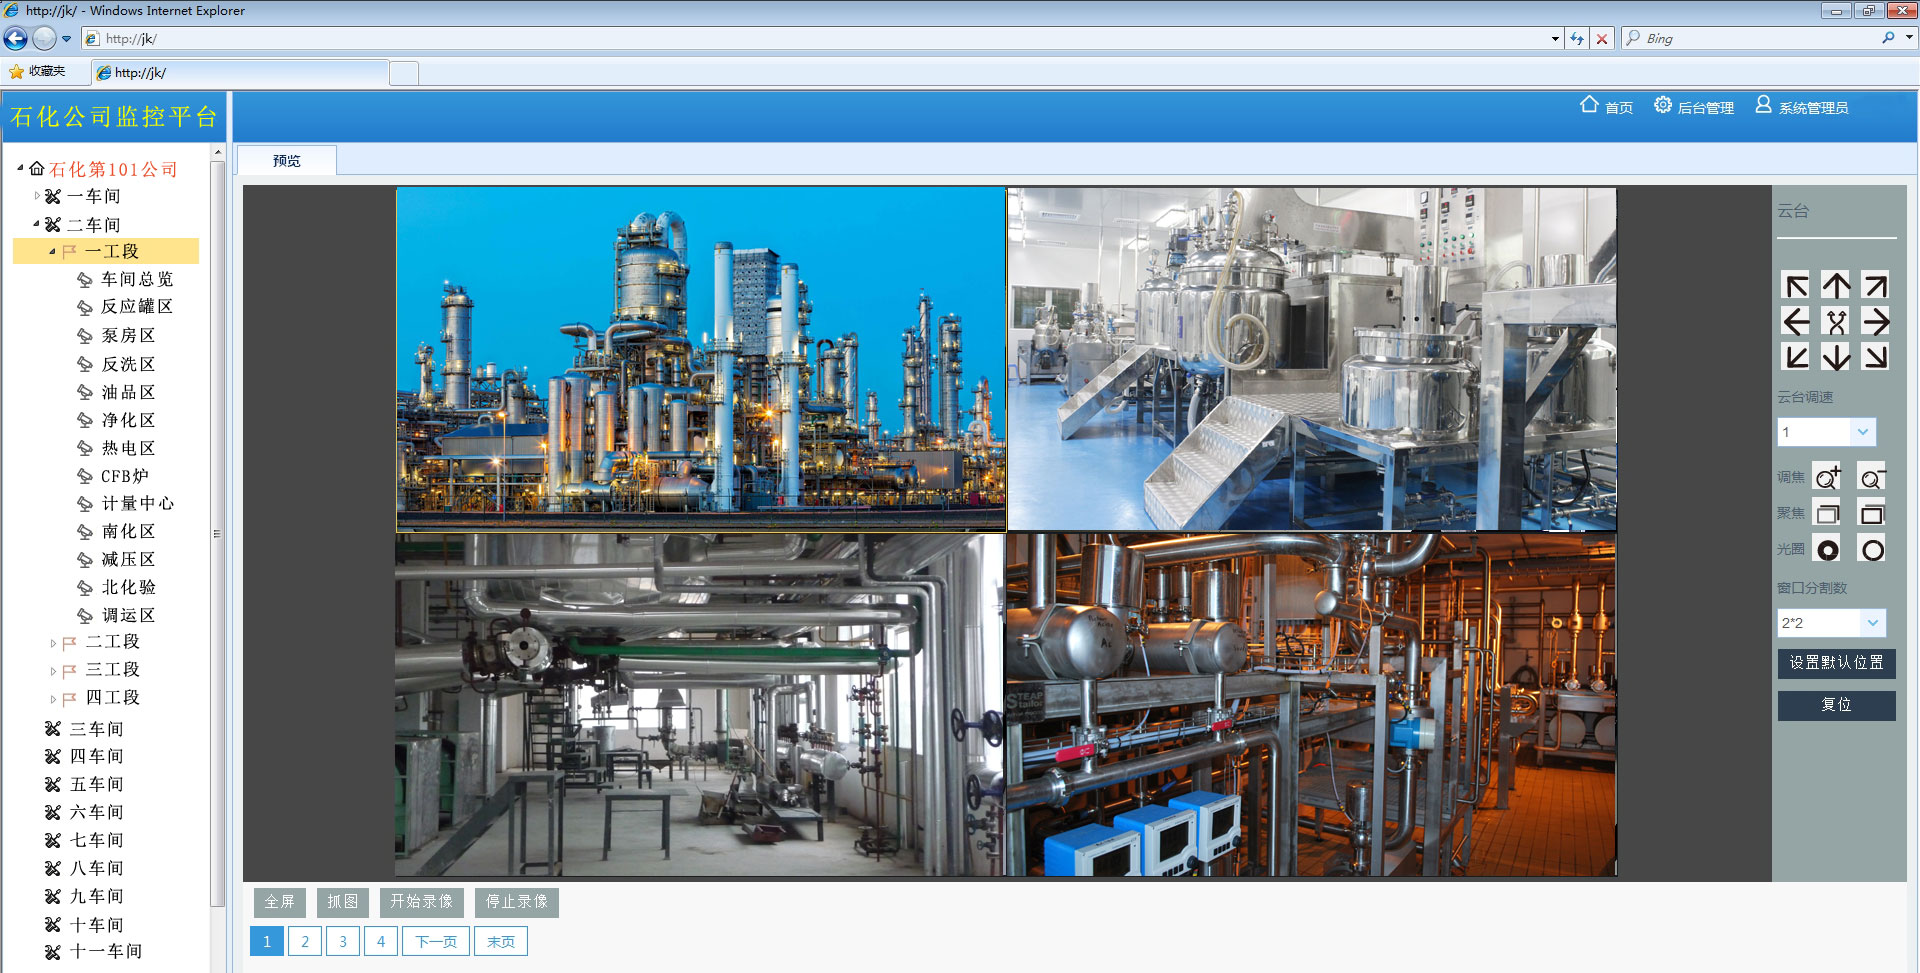The image size is (1920, 973).
Task: Pan PTZ camera right with the right arrow
Action: pos(1875,322)
